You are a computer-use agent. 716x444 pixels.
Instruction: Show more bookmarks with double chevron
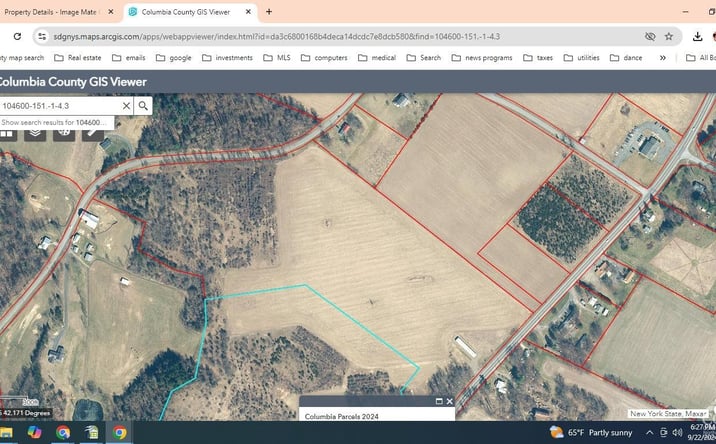[x=663, y=58]
